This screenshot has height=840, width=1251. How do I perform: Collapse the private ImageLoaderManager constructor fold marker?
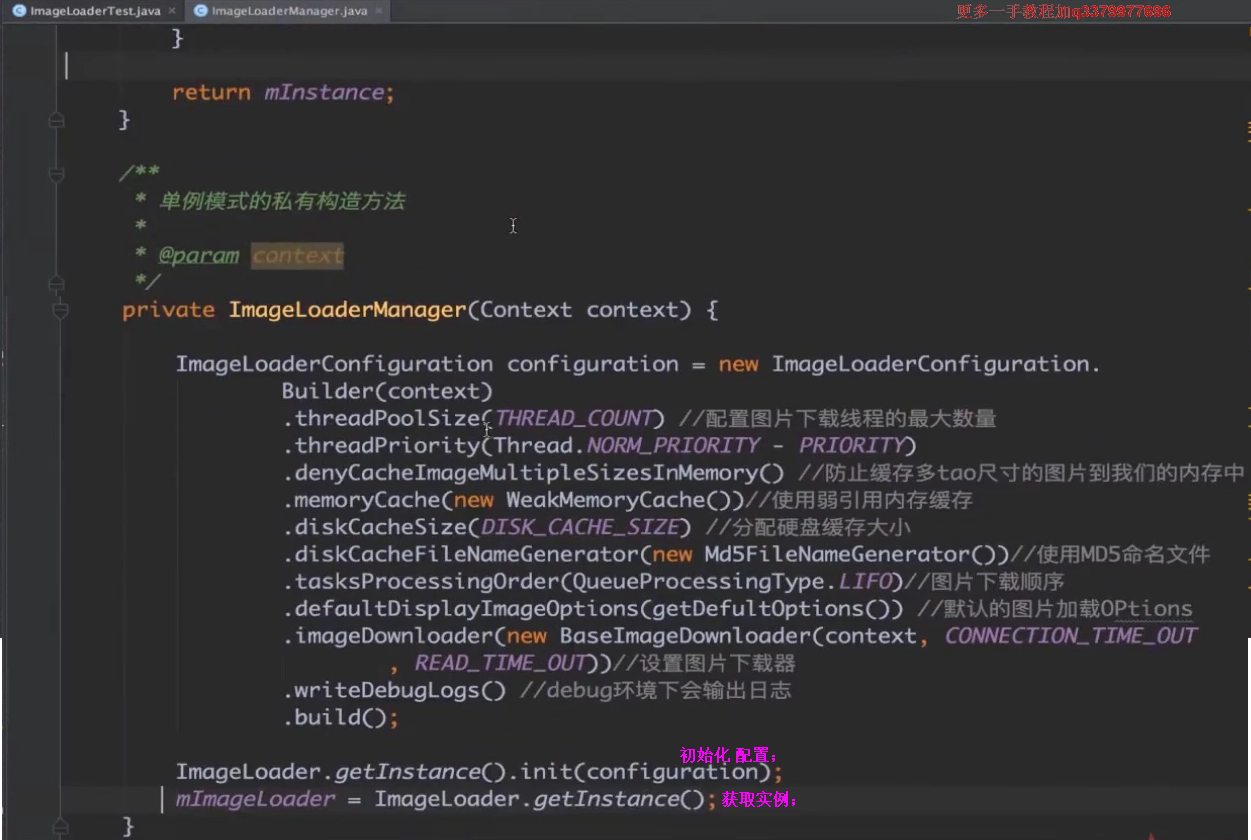pyautogui.click(x=59, y=311)
